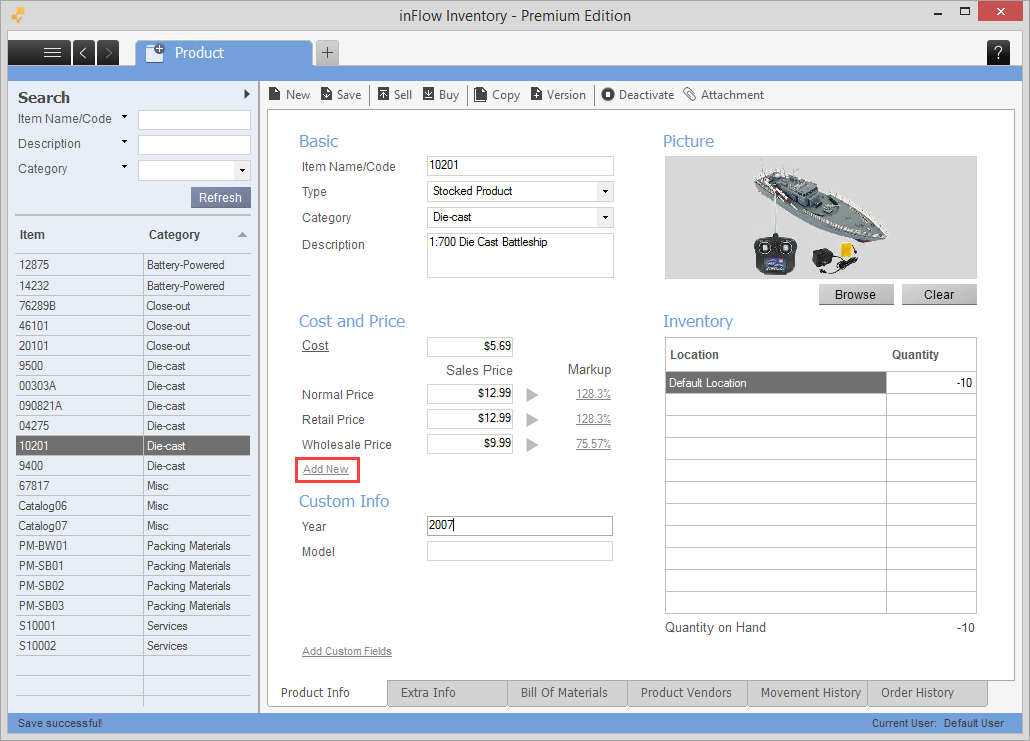Select item S10002 in list

(x=133, y=646)
